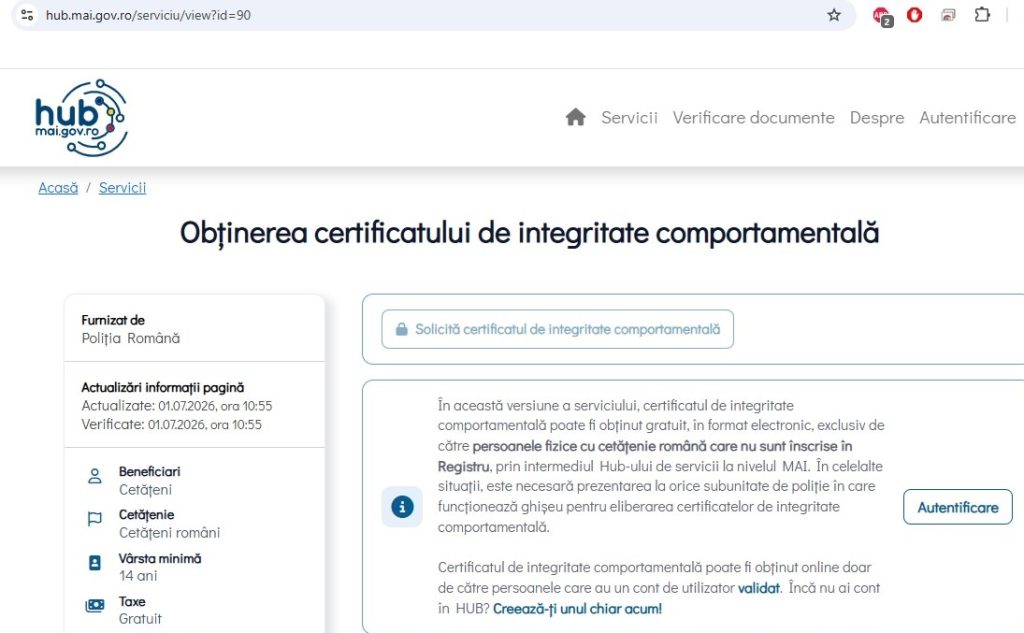The height and width of the screenshot is (633, 1024).
Task: Click the 'Poliția Română' provider text
Action: tap(131, 338)
